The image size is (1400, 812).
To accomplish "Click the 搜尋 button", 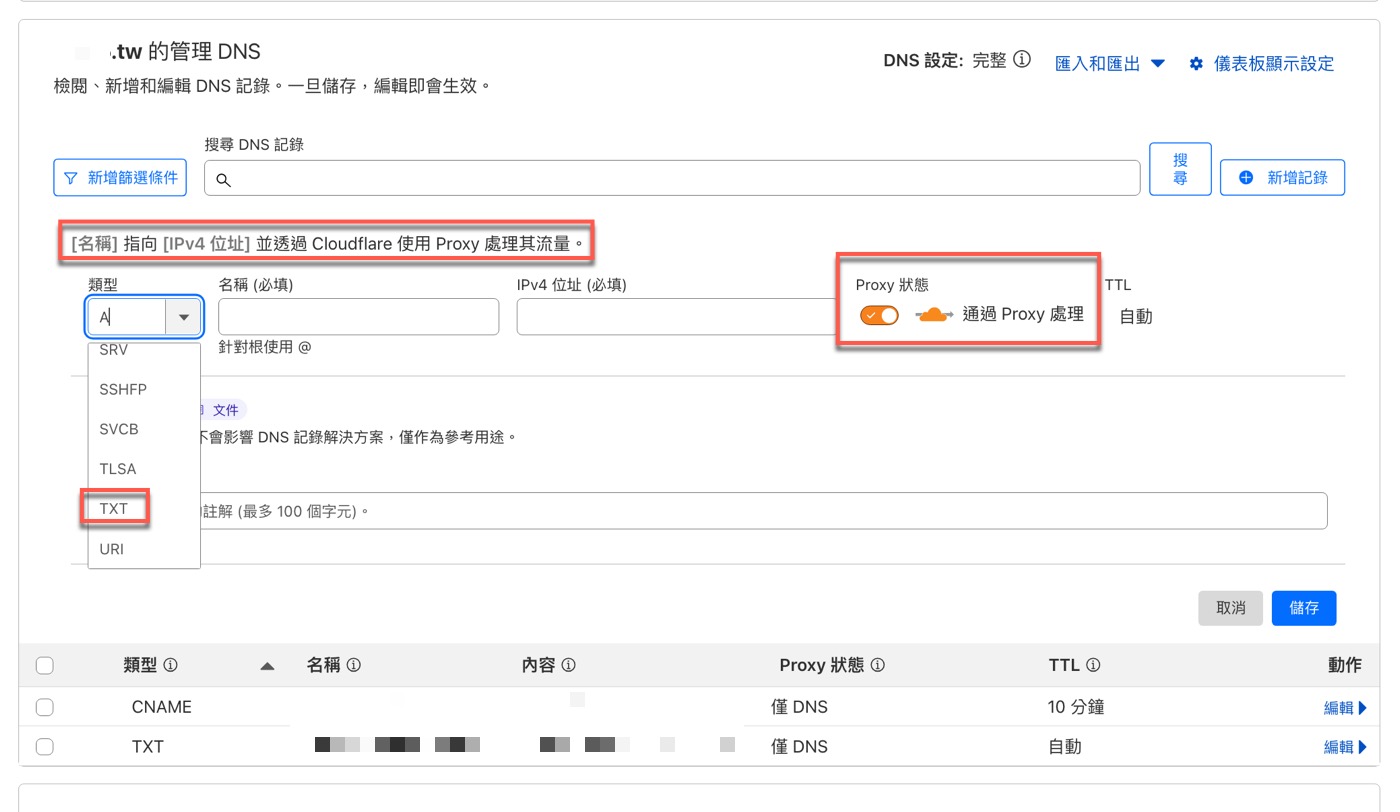I will (x=1180, y=169).
